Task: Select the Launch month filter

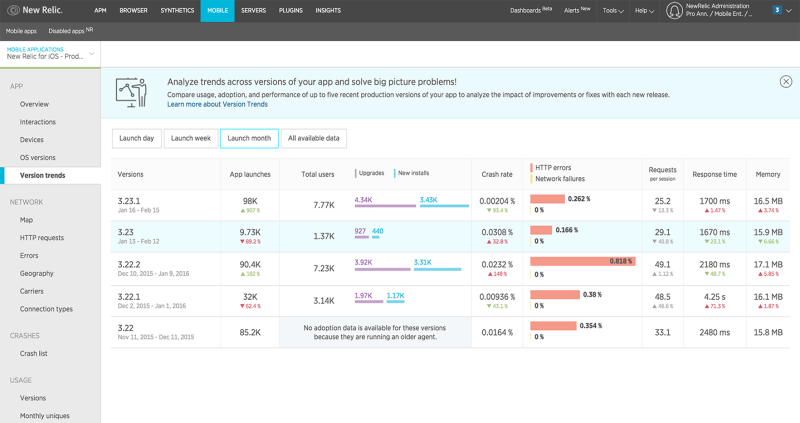Action: coord(249,138)
